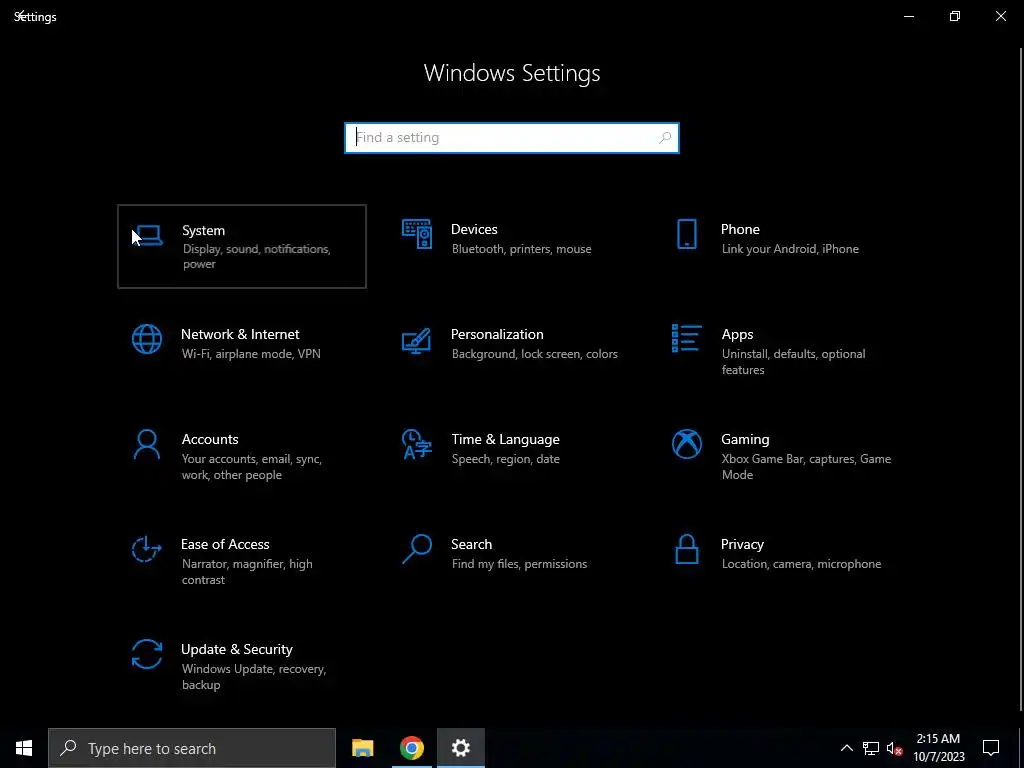This screenshot has width=1024, height=768.
Task: Click the taskbar search magnifier icon
Action: (68, 748)
